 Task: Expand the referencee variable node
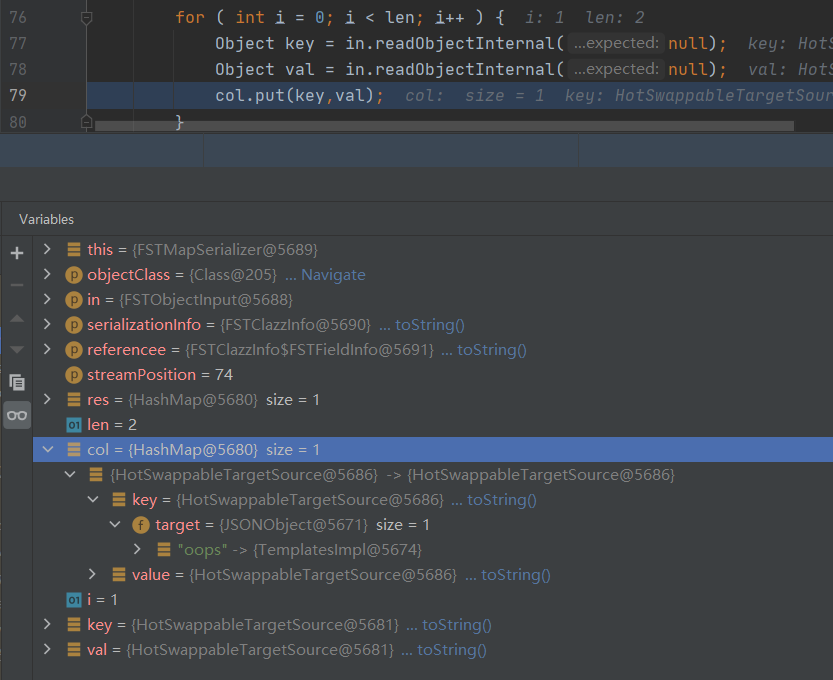tap(47, 349)
